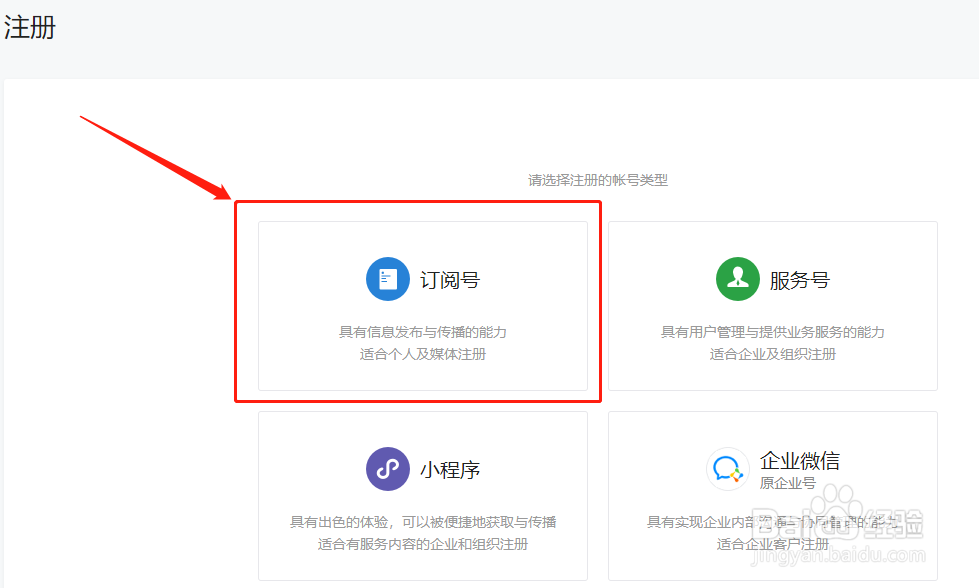Select the 订阅号 account type title
979x588 pixels.
450,280
